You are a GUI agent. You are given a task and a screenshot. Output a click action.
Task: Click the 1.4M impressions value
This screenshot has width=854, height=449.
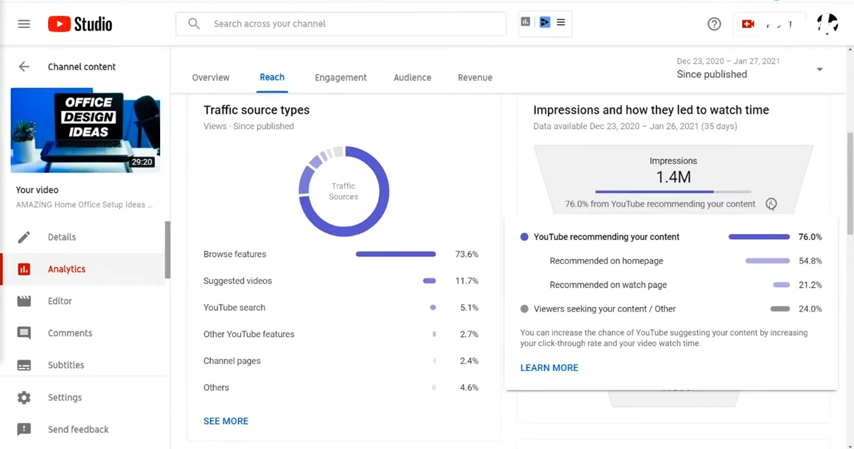click(673, 177)
